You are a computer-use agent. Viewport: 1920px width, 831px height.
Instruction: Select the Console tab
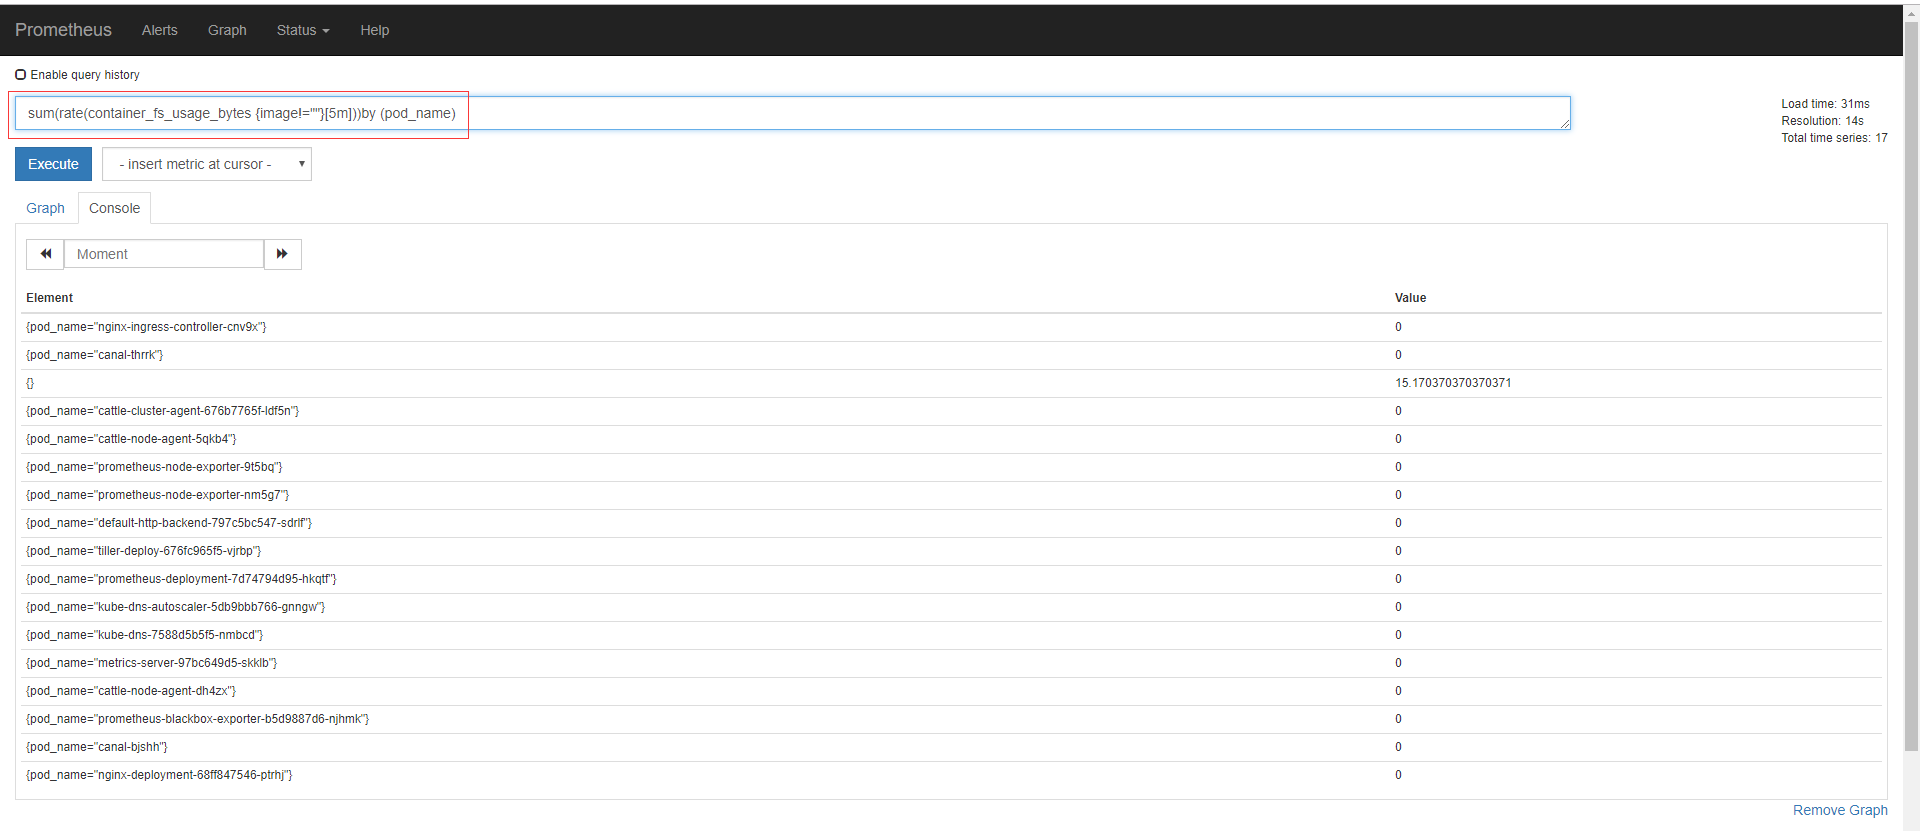[113, 208]
